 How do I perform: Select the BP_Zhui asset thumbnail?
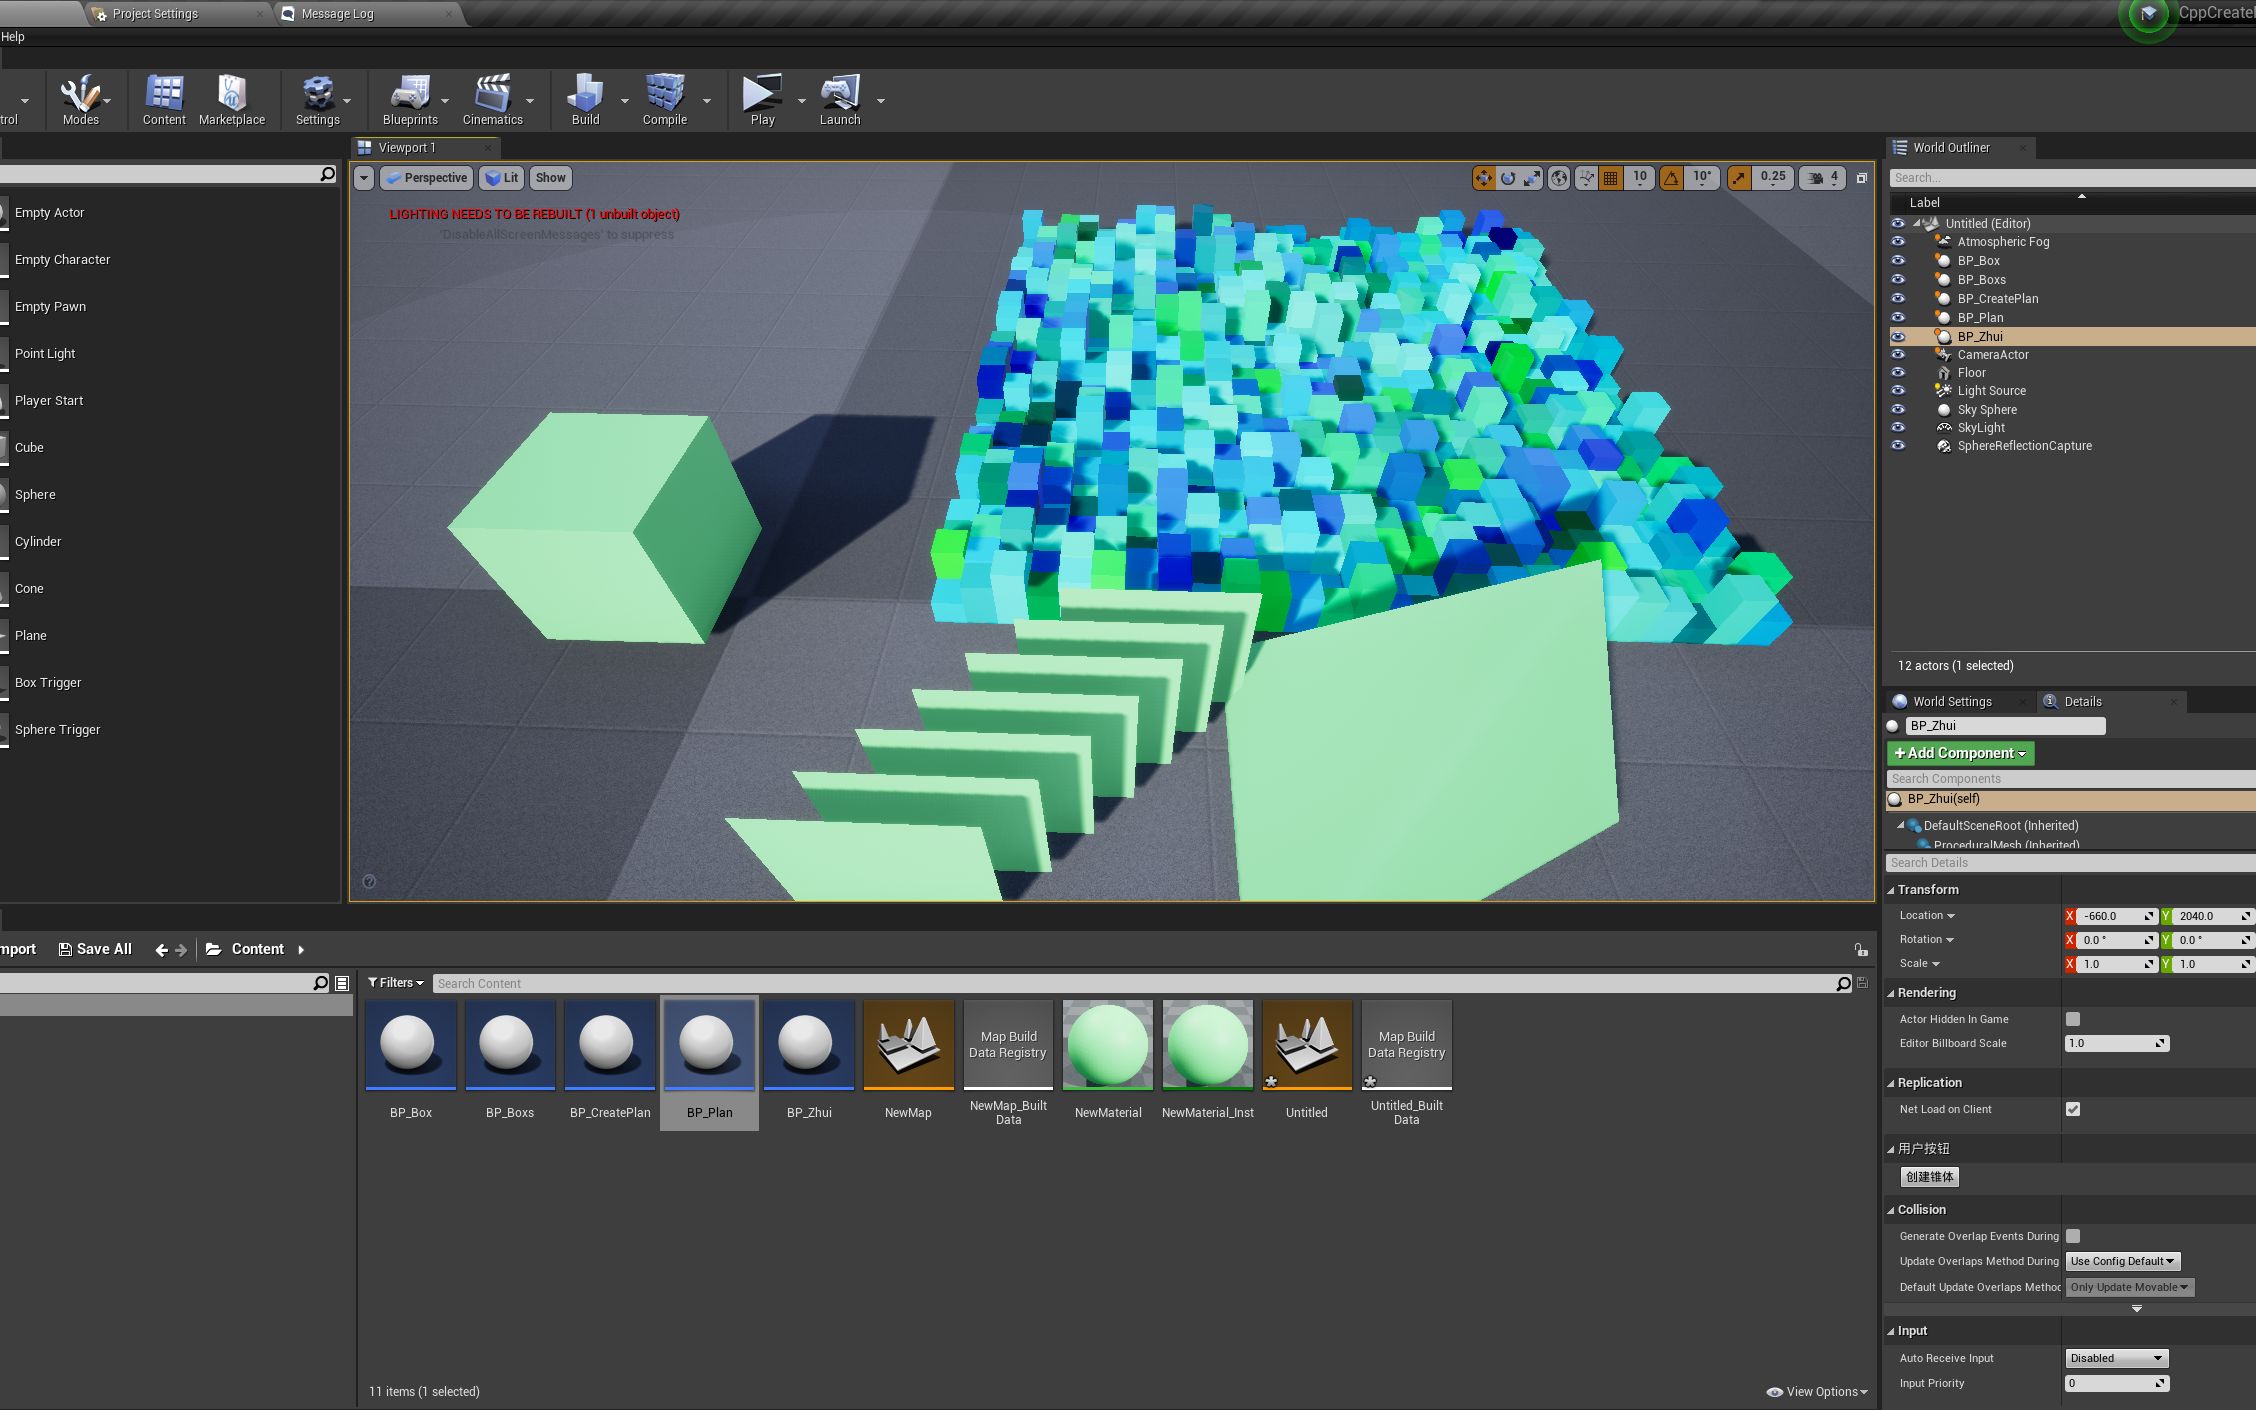[x=808, y=1045]
